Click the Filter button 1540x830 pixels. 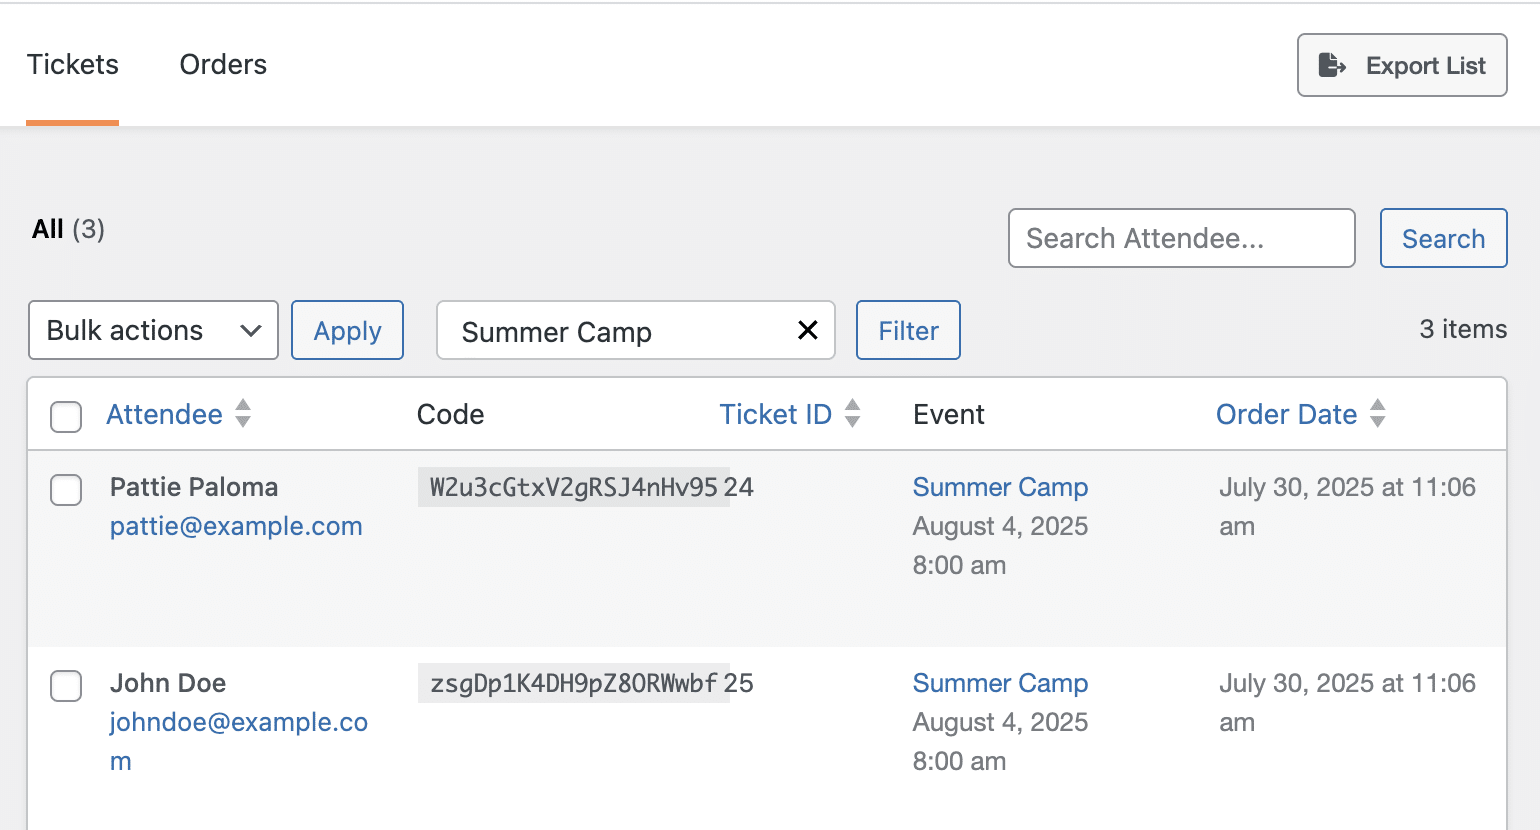pos(908,330)
